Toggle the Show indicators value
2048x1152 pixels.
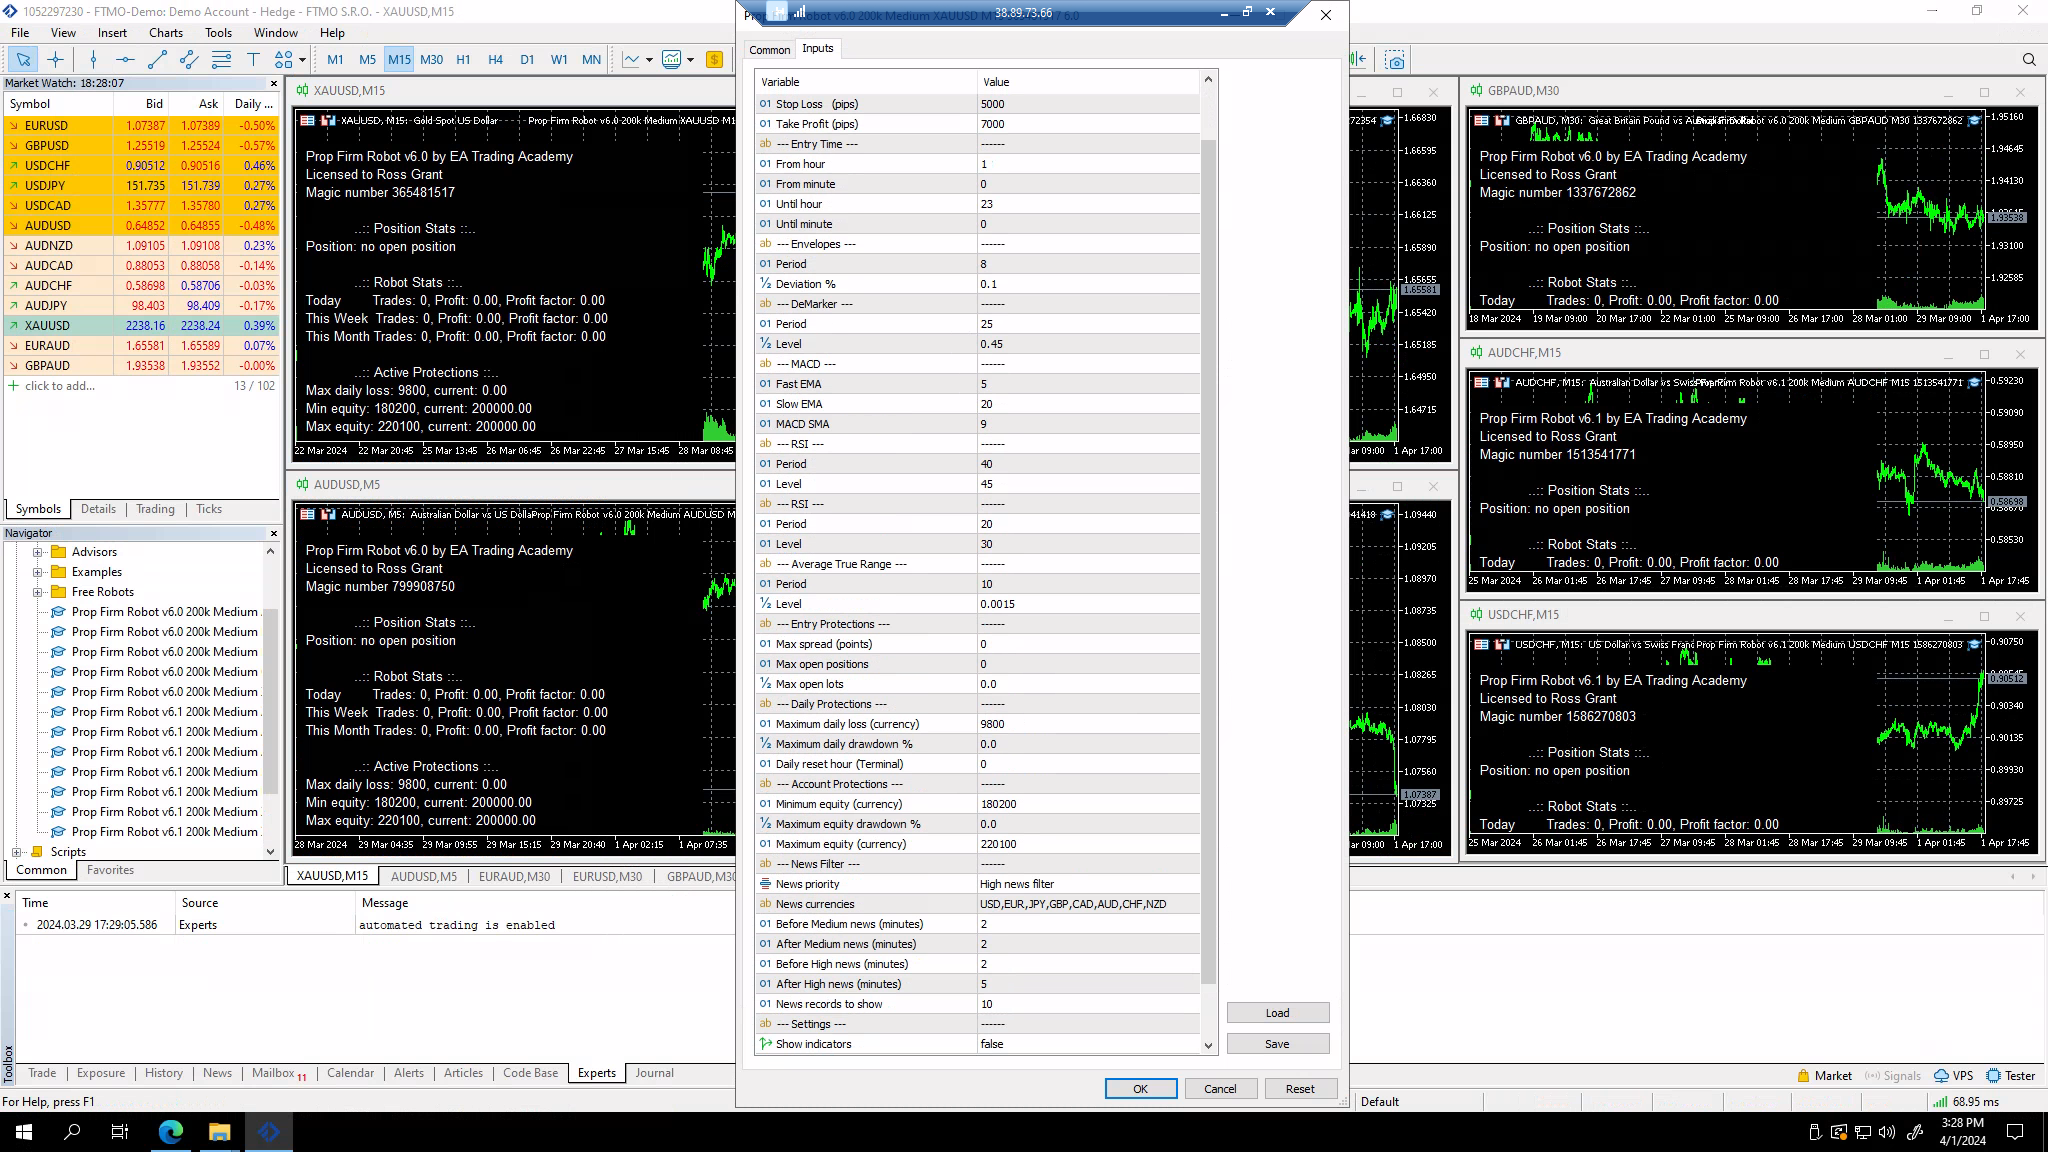[x=1088, y=1044]
